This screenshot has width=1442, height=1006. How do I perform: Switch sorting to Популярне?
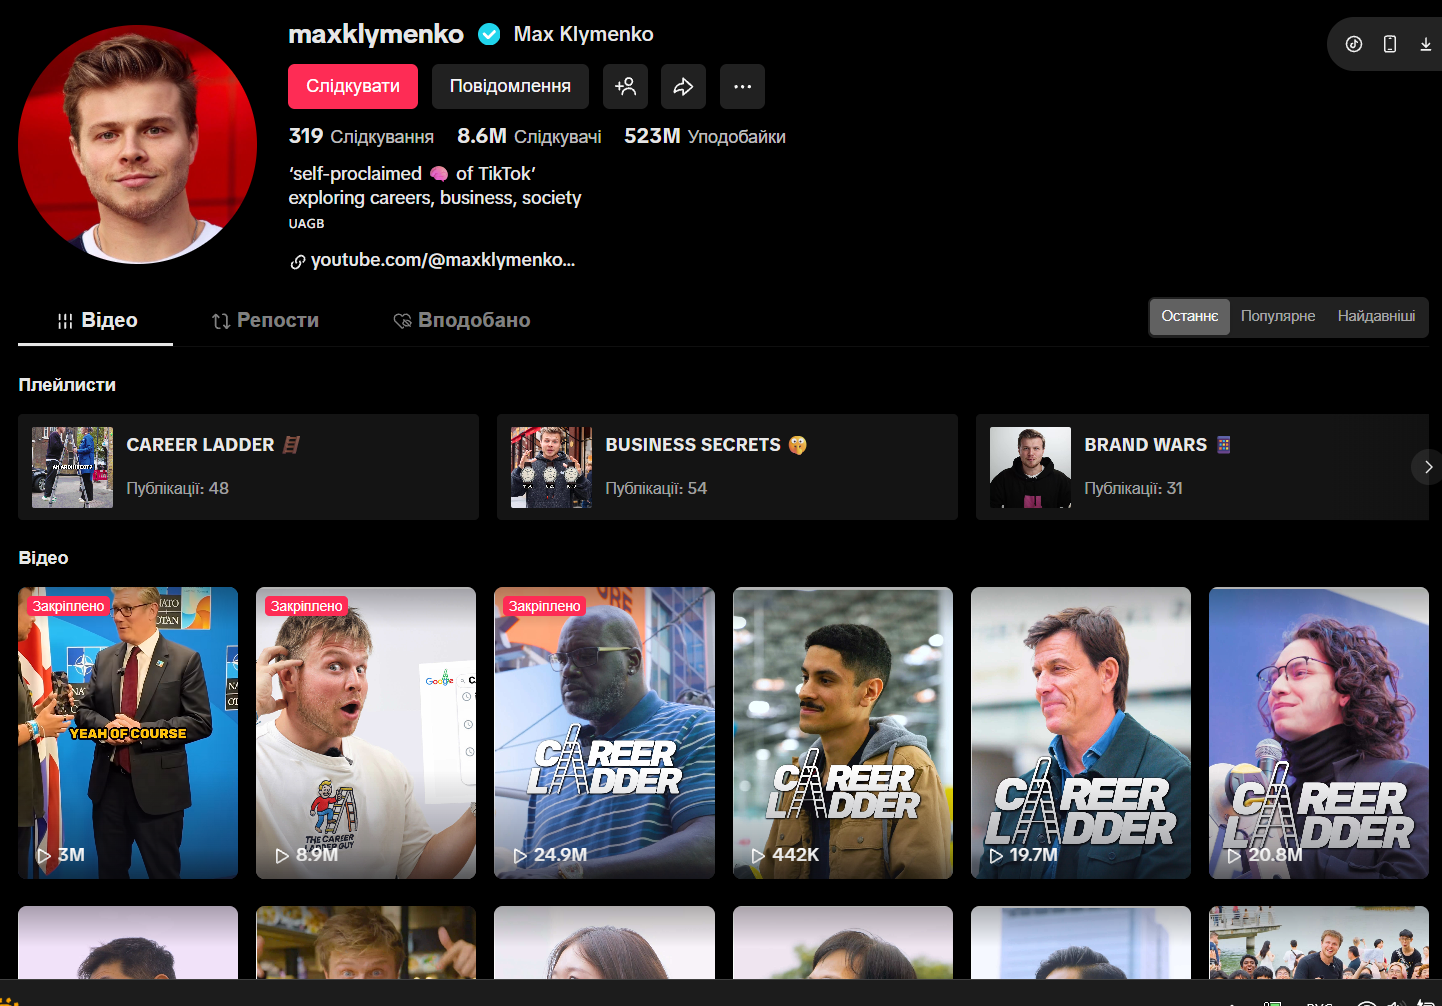pyautogui.click(x=1277, y=316)
